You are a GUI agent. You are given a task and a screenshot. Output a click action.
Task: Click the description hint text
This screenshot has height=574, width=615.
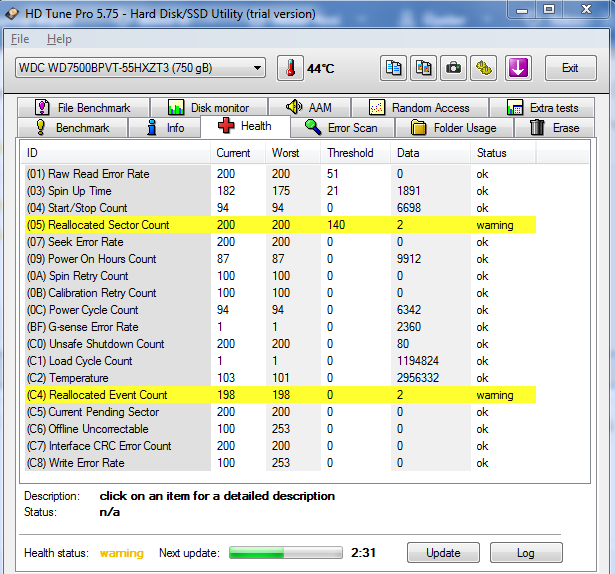coord(217,496)
